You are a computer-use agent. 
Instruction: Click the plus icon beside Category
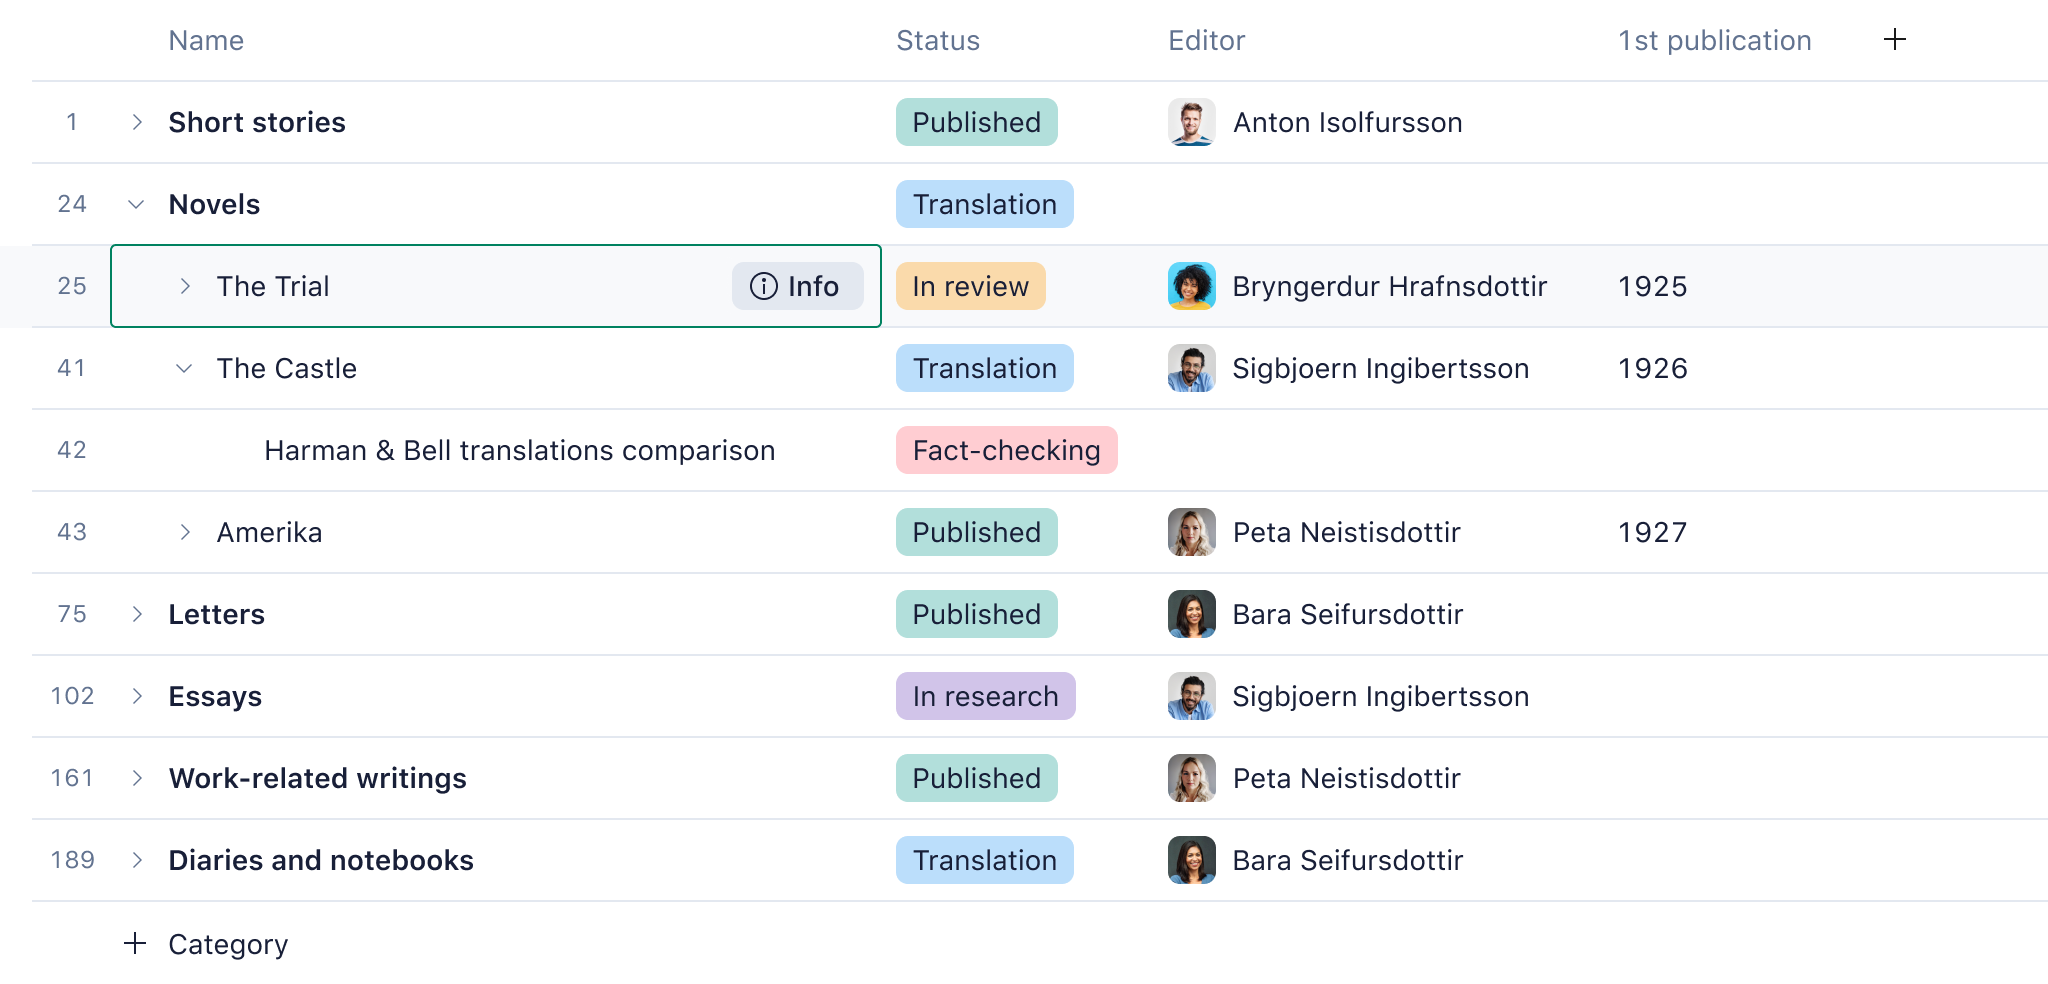(135, 943)
